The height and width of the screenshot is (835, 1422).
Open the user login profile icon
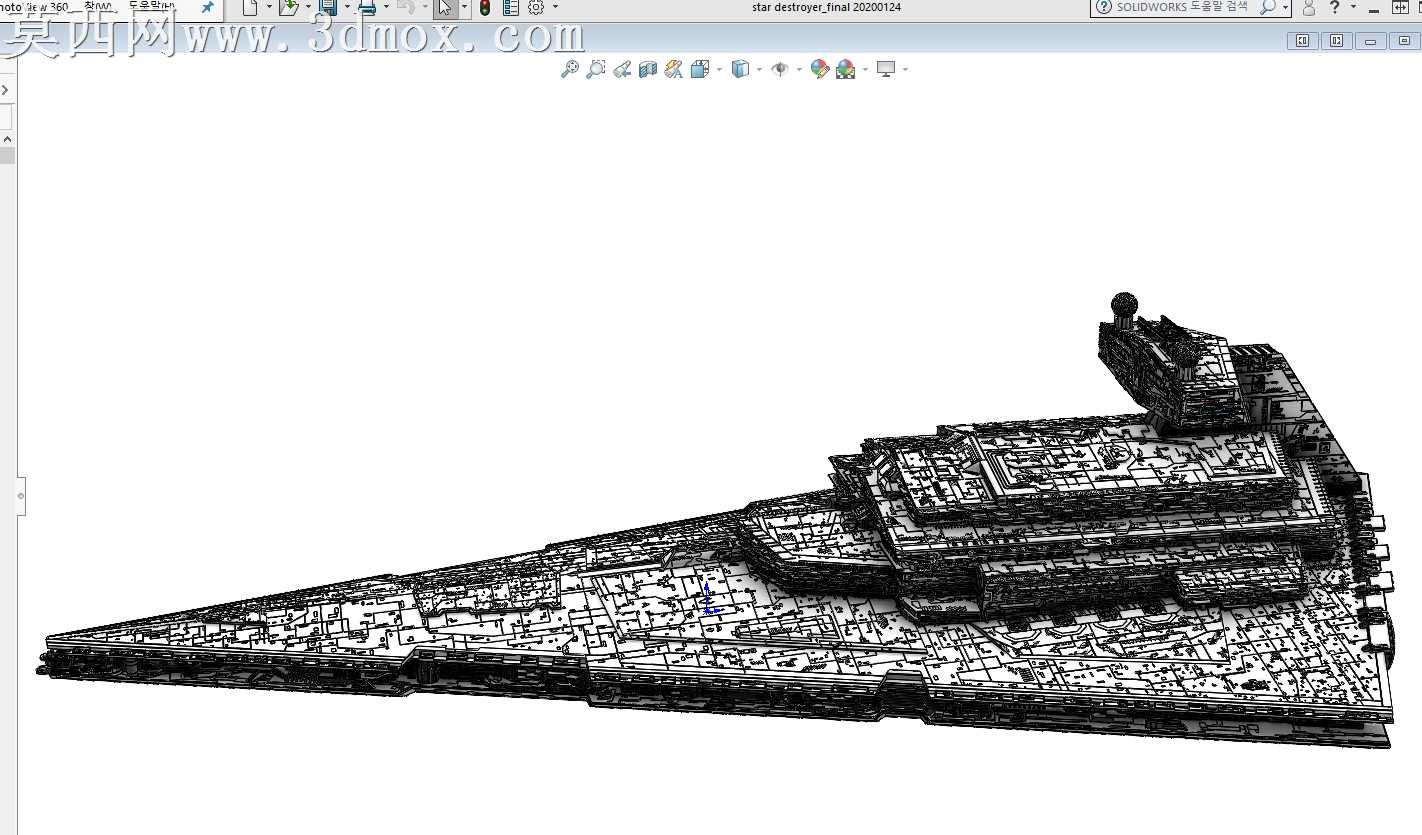tap(1308, 8)
